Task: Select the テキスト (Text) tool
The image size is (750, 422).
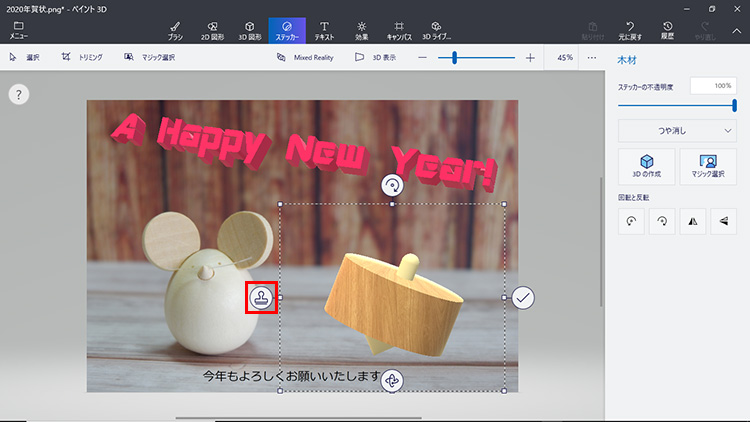Action: (324, 29)
